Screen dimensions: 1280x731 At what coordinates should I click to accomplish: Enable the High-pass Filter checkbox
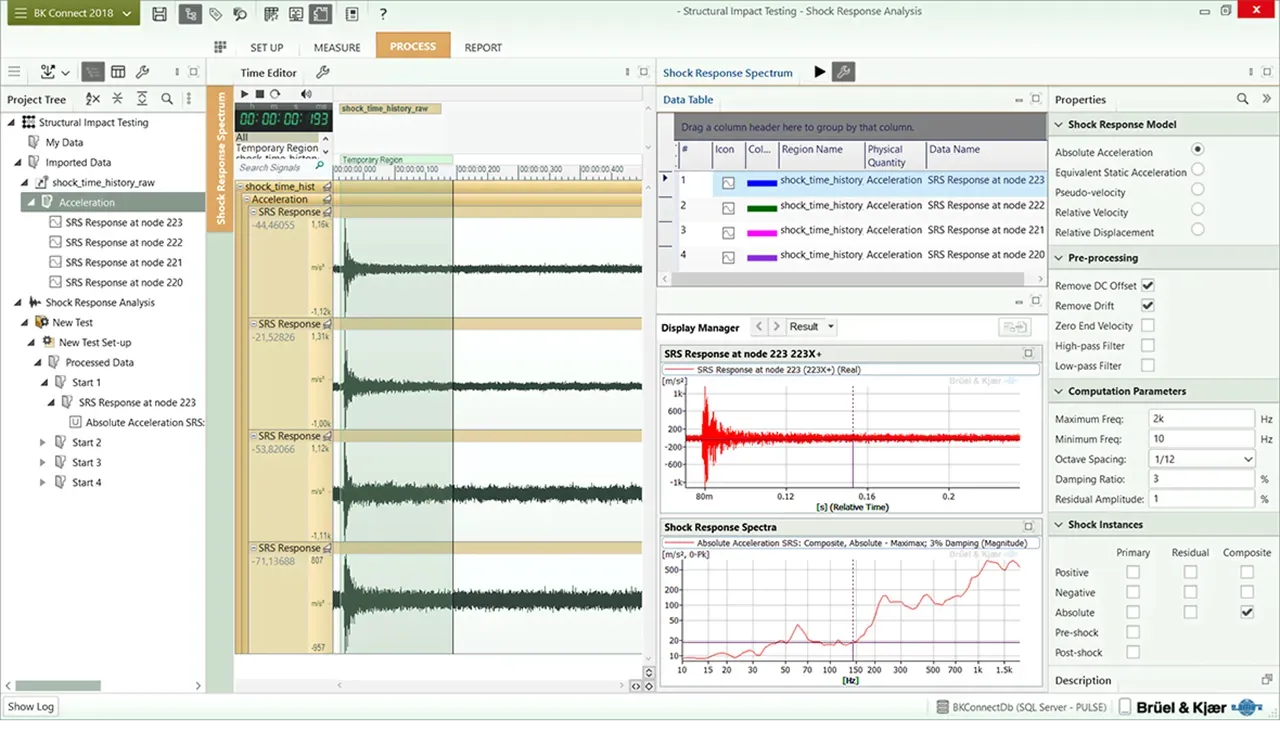1148,345
